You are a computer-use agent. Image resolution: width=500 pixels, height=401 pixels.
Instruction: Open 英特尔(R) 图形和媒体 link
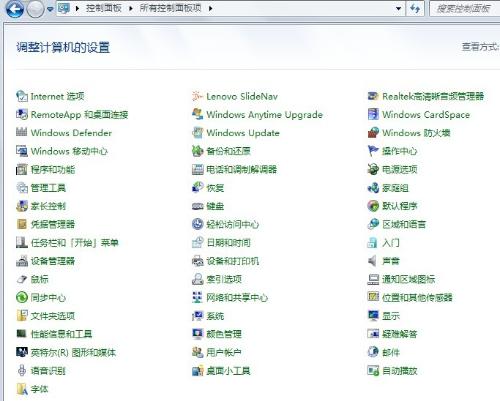click(73, 352)
